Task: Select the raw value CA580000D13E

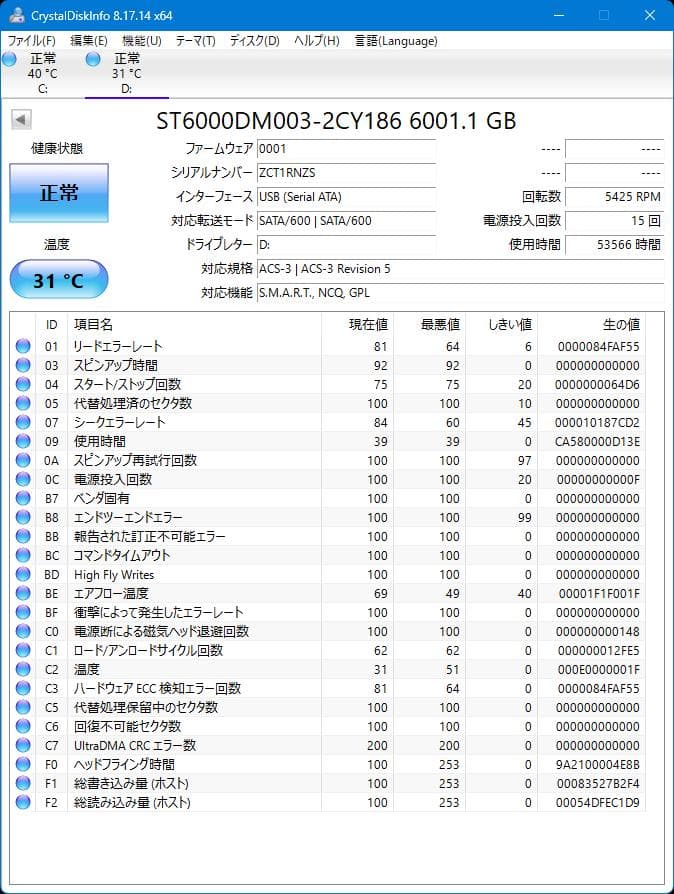Action: (x=597, y=442)
